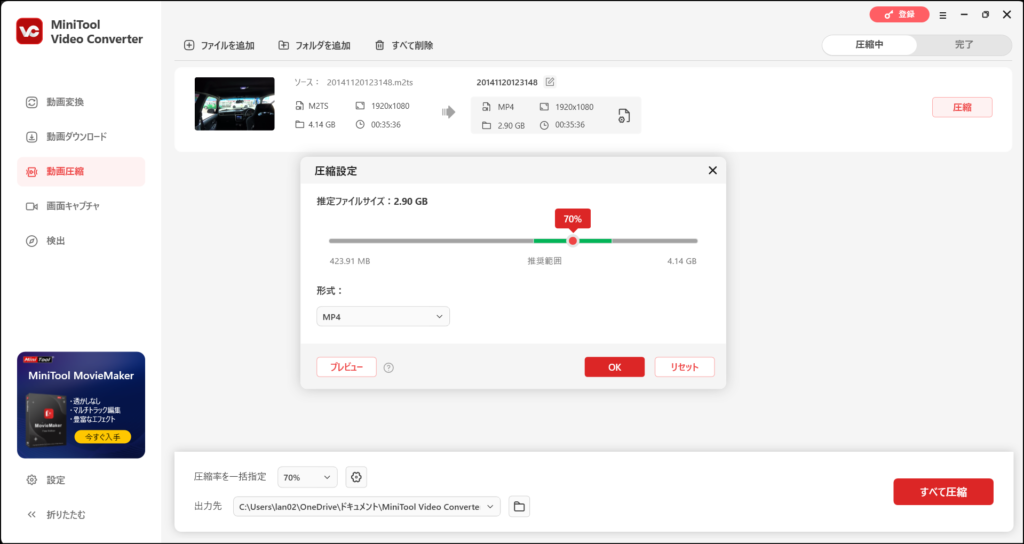Click the source name 20141120123148.m2ts
The height and width of the screenshot is (544, 1024).
pos(370,82)
